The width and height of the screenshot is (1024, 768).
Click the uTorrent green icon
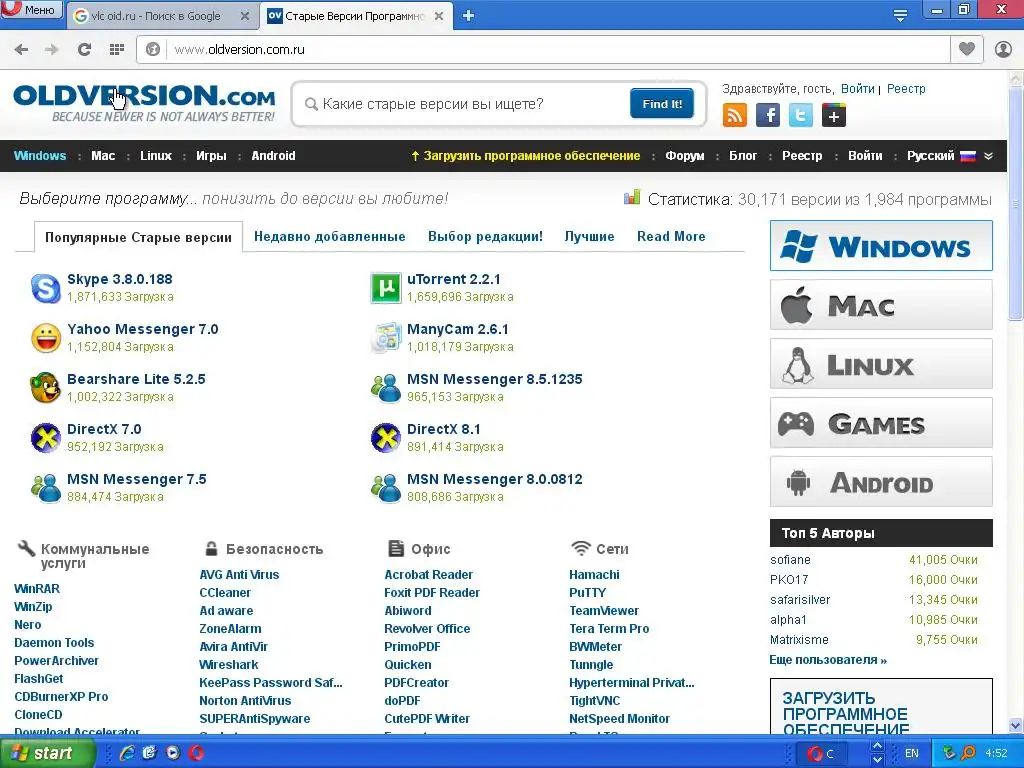coord(386,288)
